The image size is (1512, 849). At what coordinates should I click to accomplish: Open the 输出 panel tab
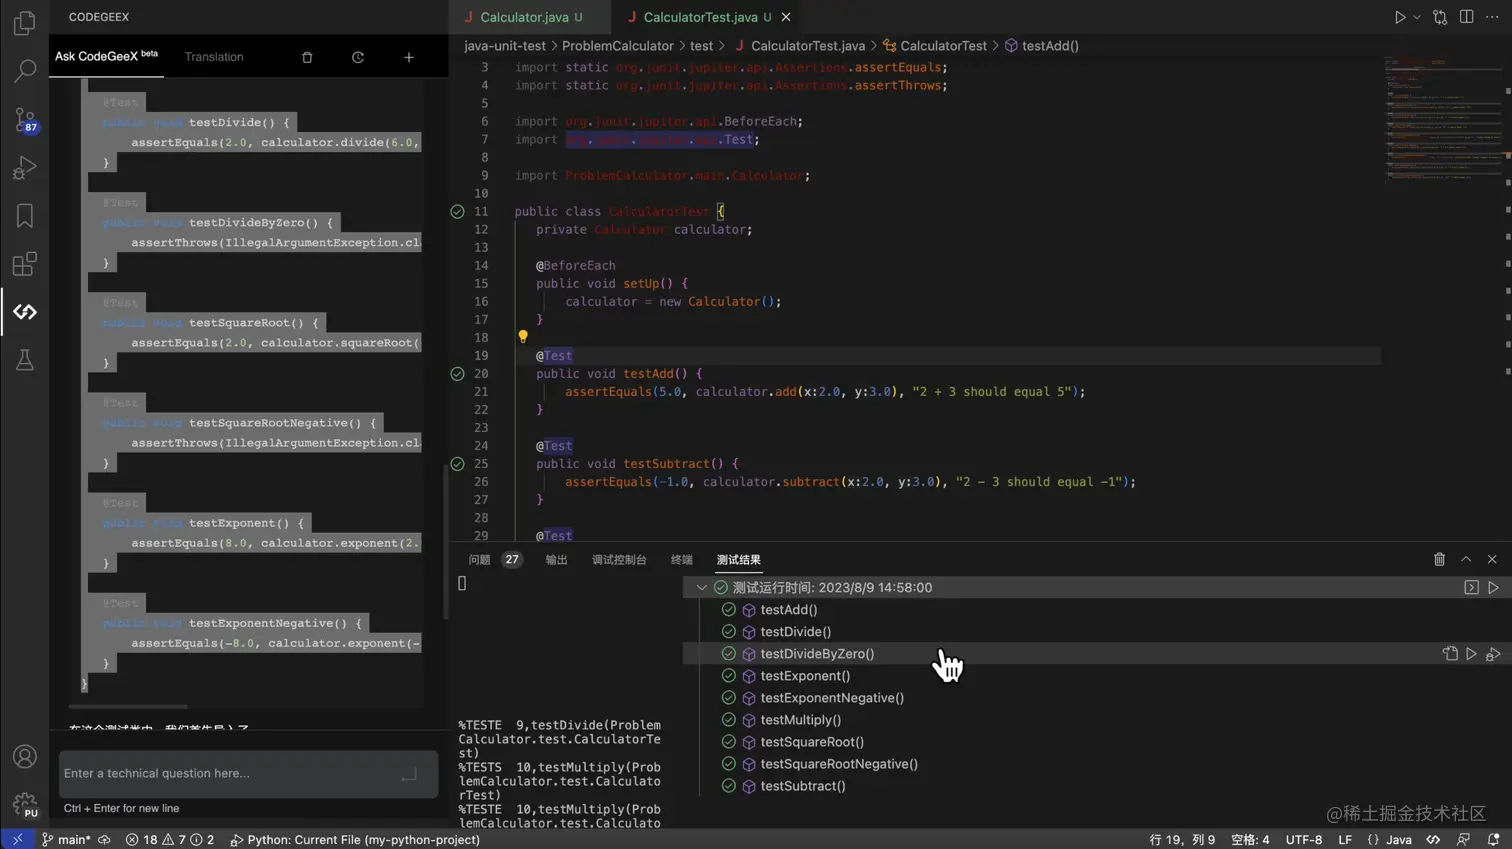[x=556, y=560]
